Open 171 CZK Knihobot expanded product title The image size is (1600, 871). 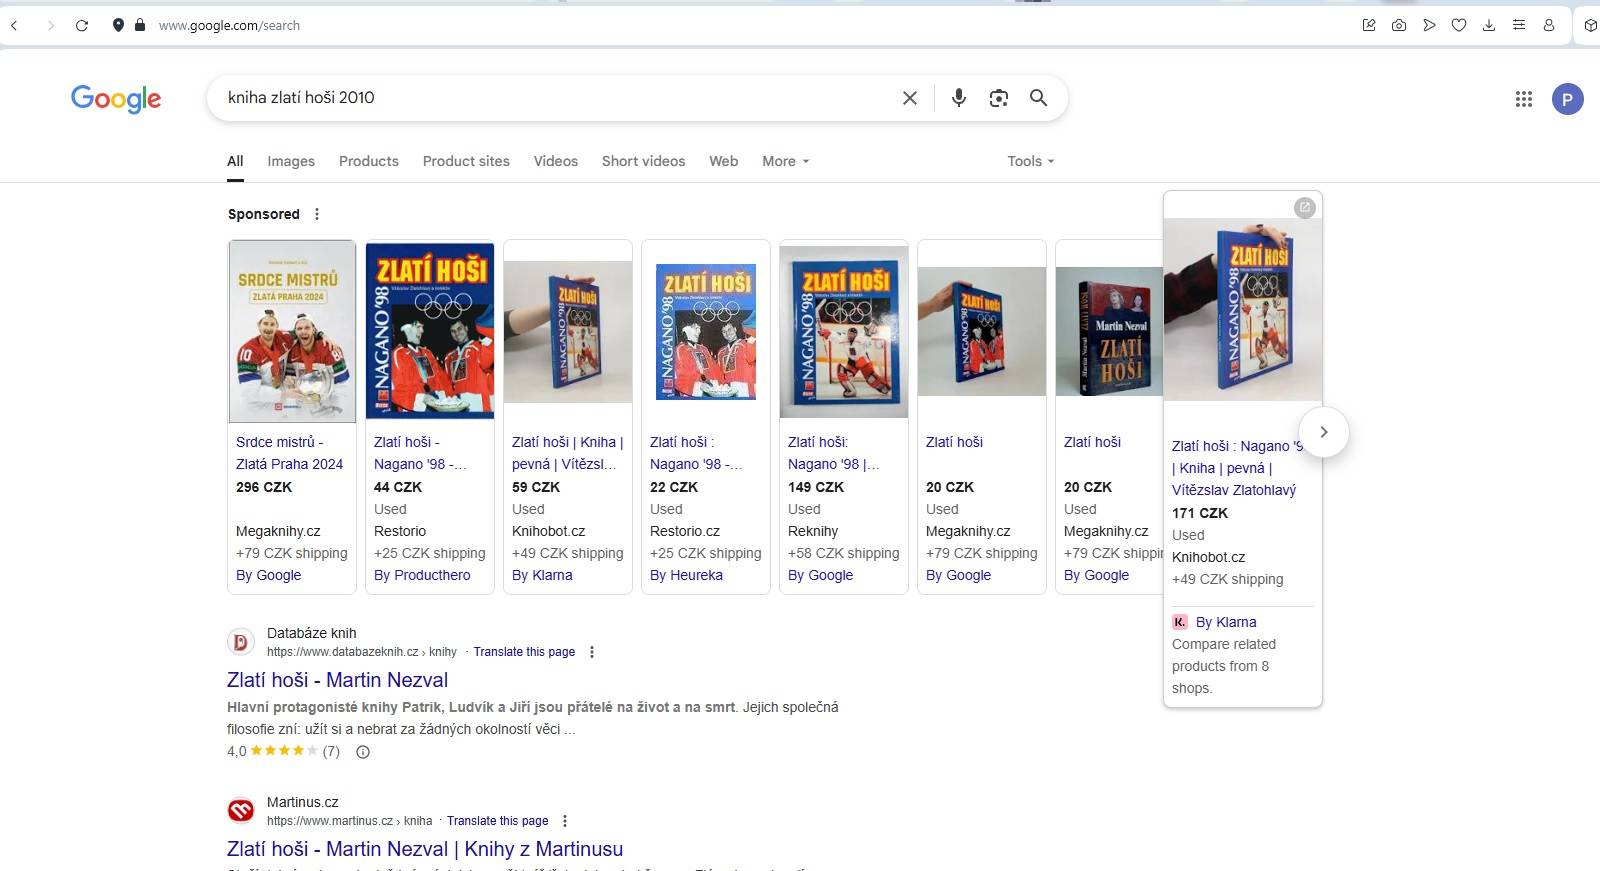[x=1237, y=468]
